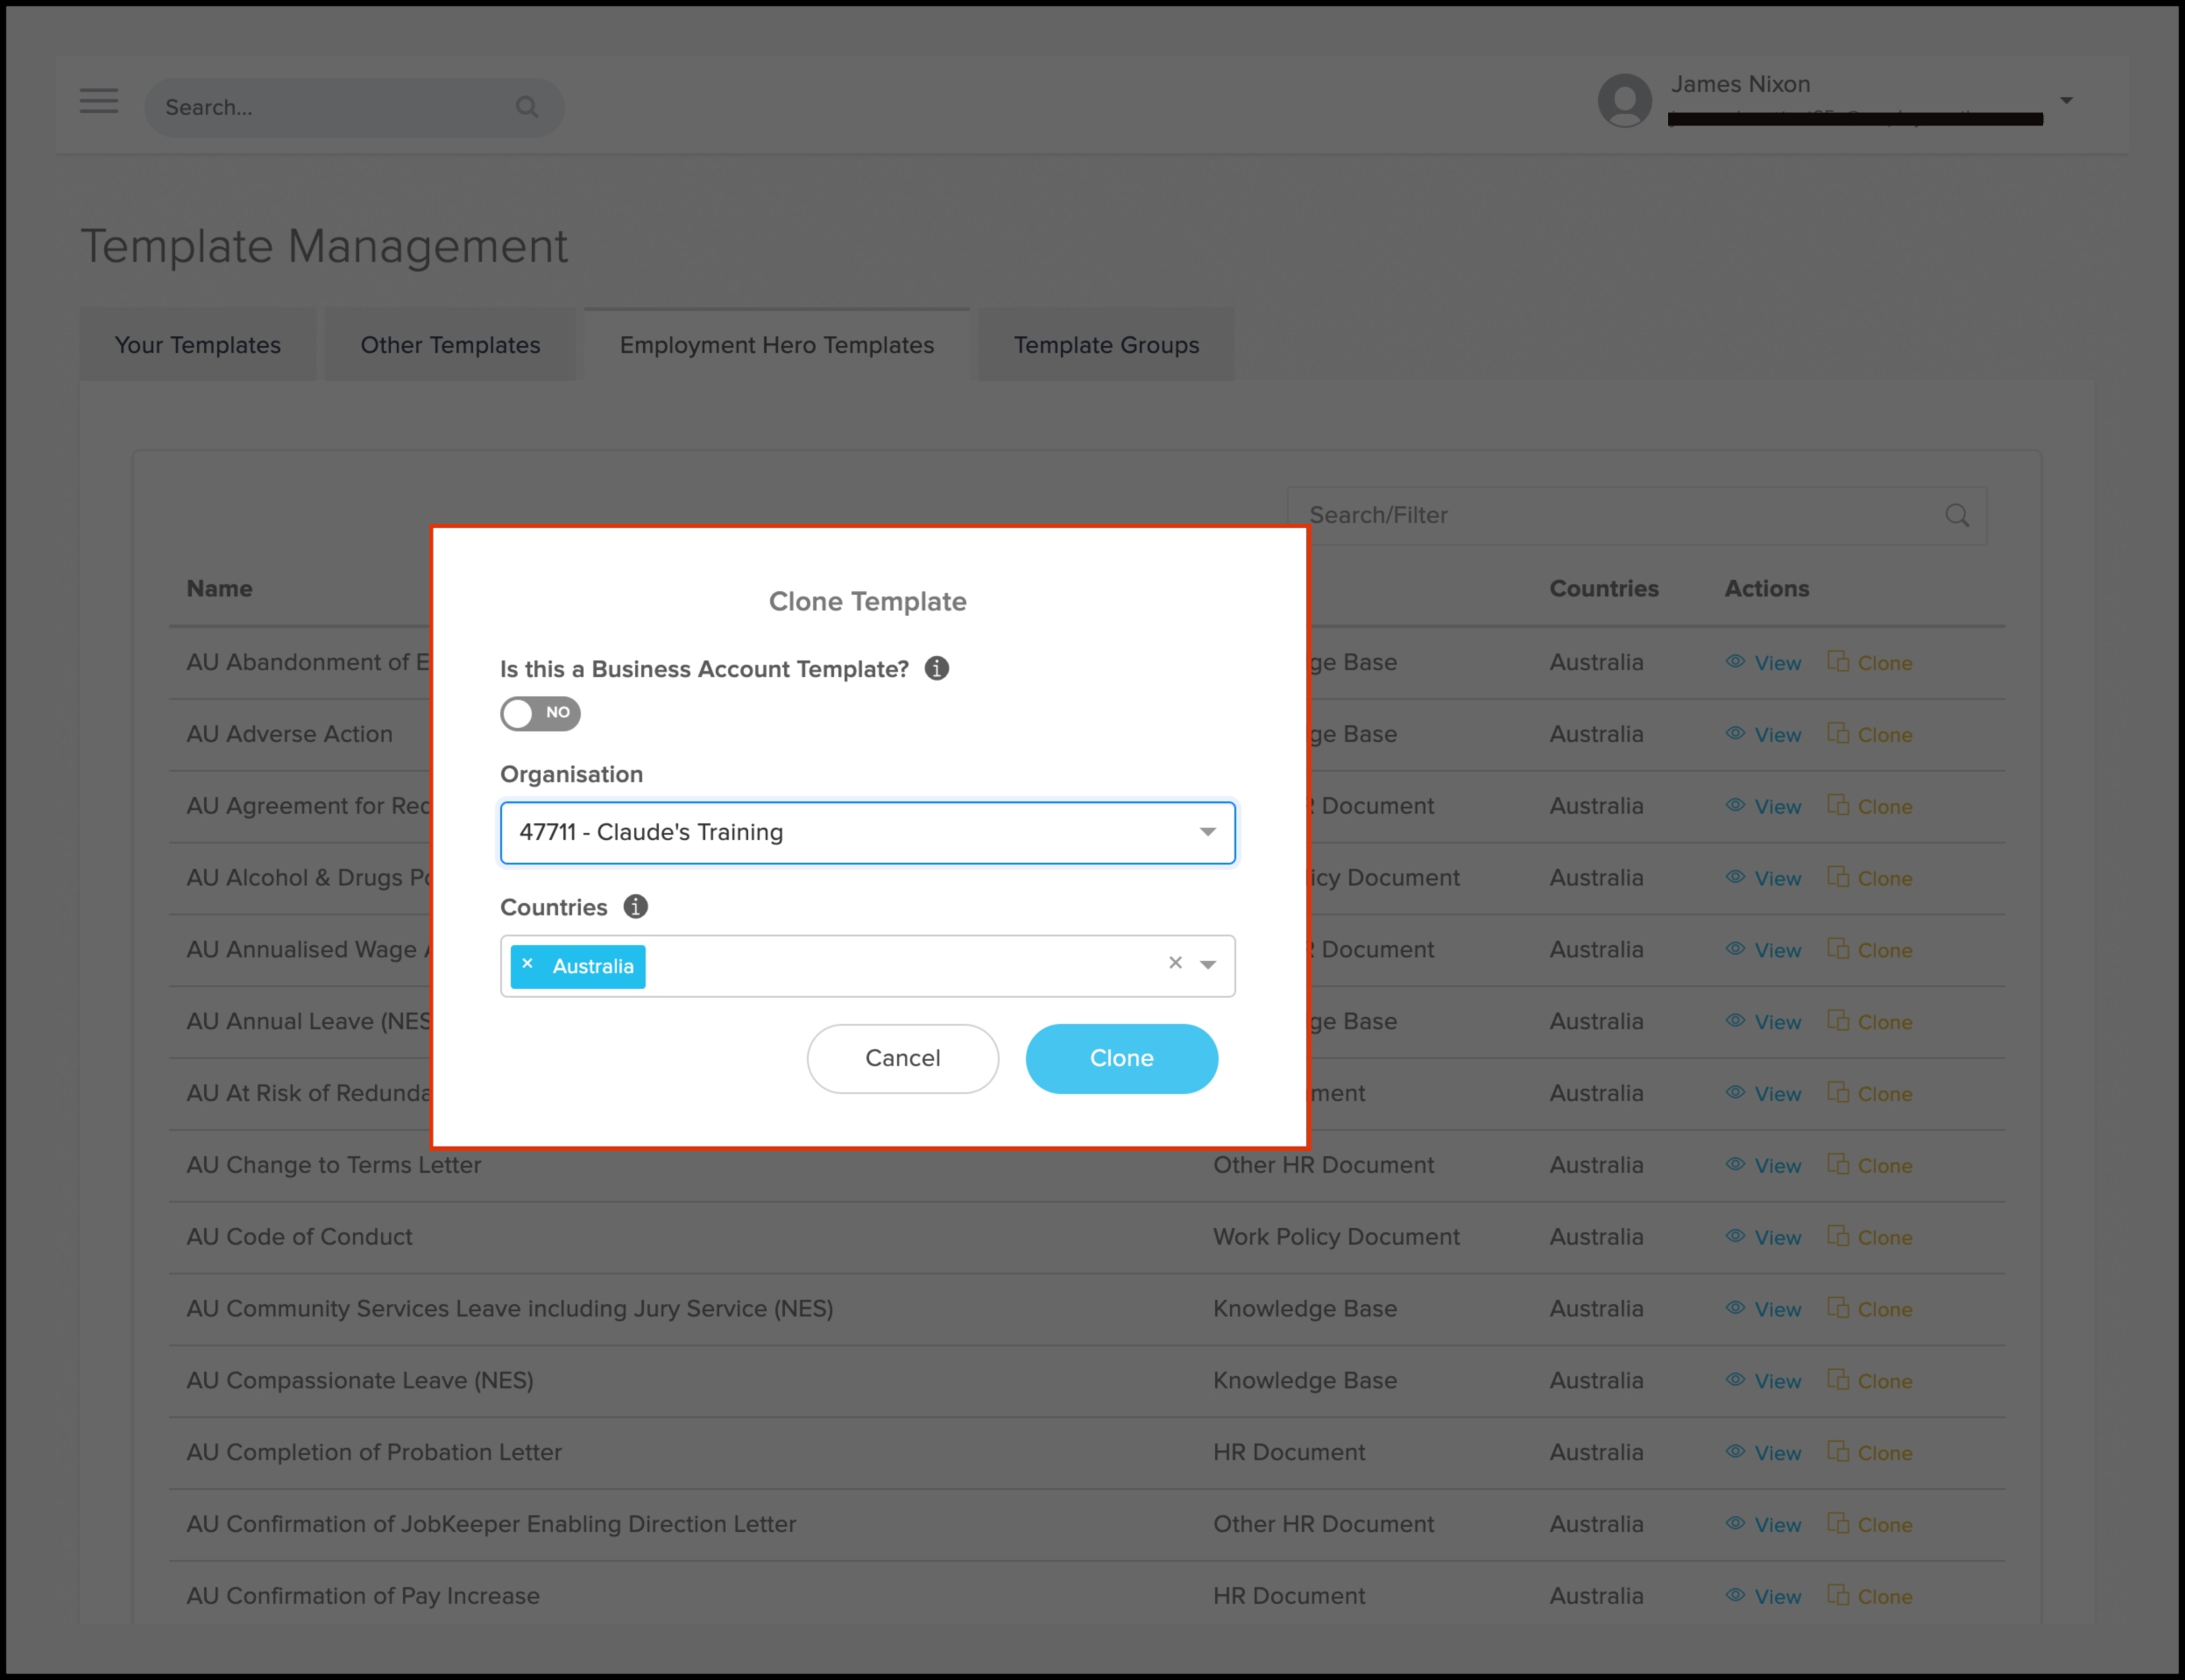Screen dimensions: 2185x1680
Task: Clear all countries with the x icon
Action: pyautogui.click(x=1175, y=962)
